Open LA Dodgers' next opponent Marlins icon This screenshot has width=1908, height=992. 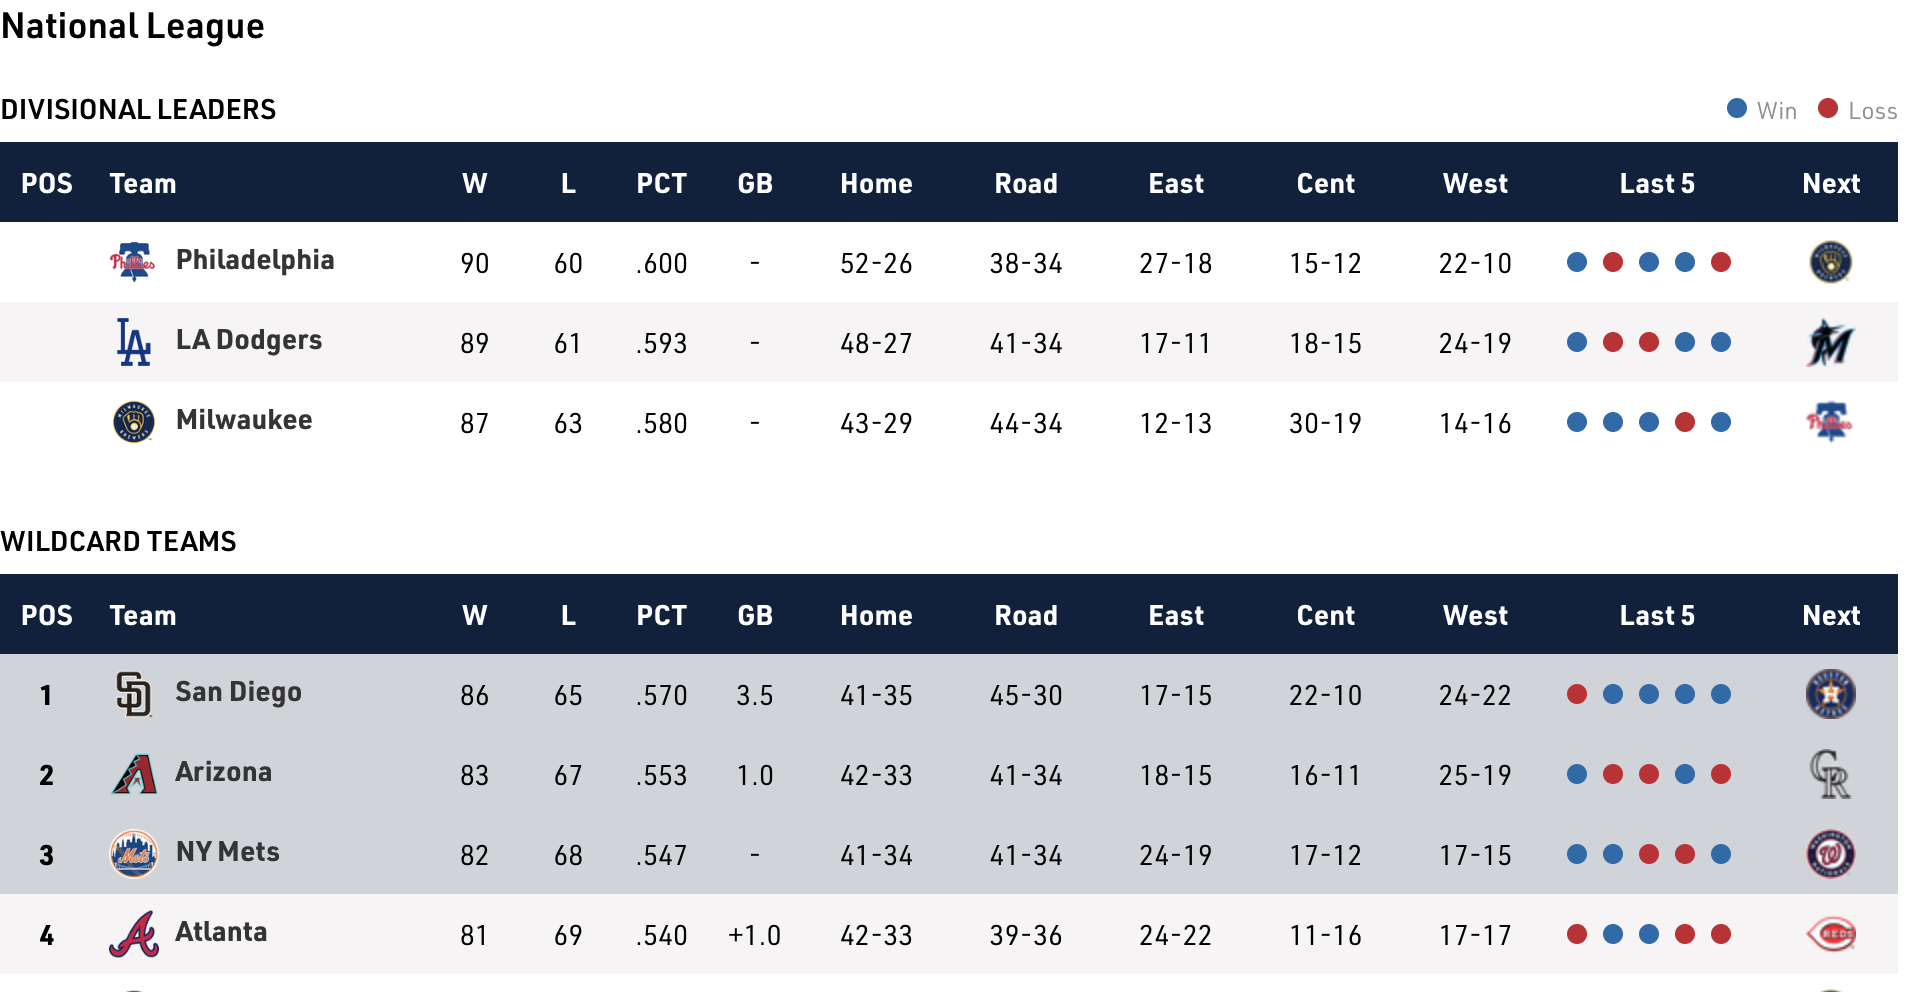1830,343
